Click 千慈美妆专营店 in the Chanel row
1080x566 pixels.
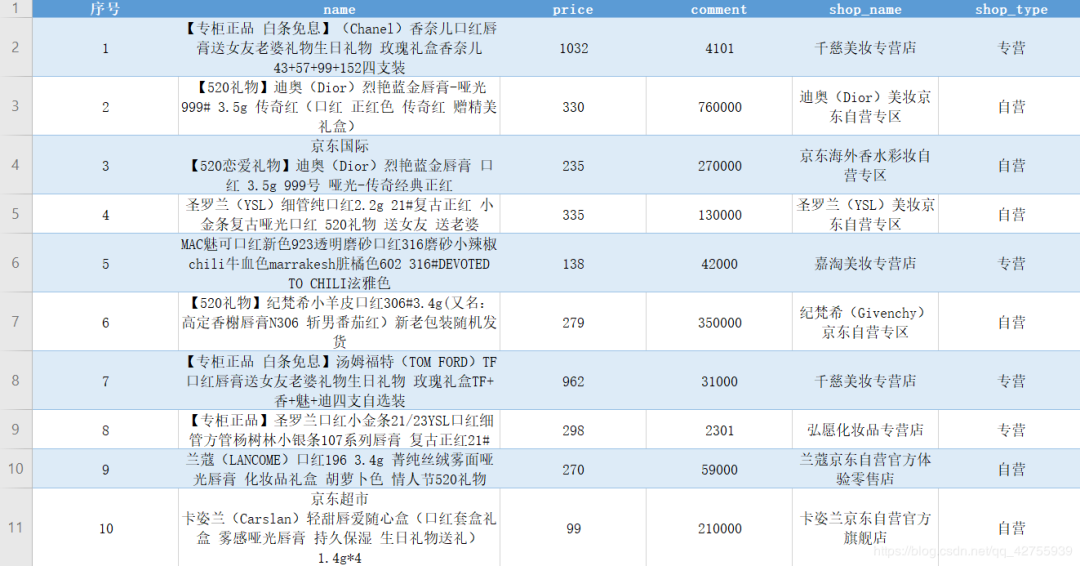click(x=865, y=48)
